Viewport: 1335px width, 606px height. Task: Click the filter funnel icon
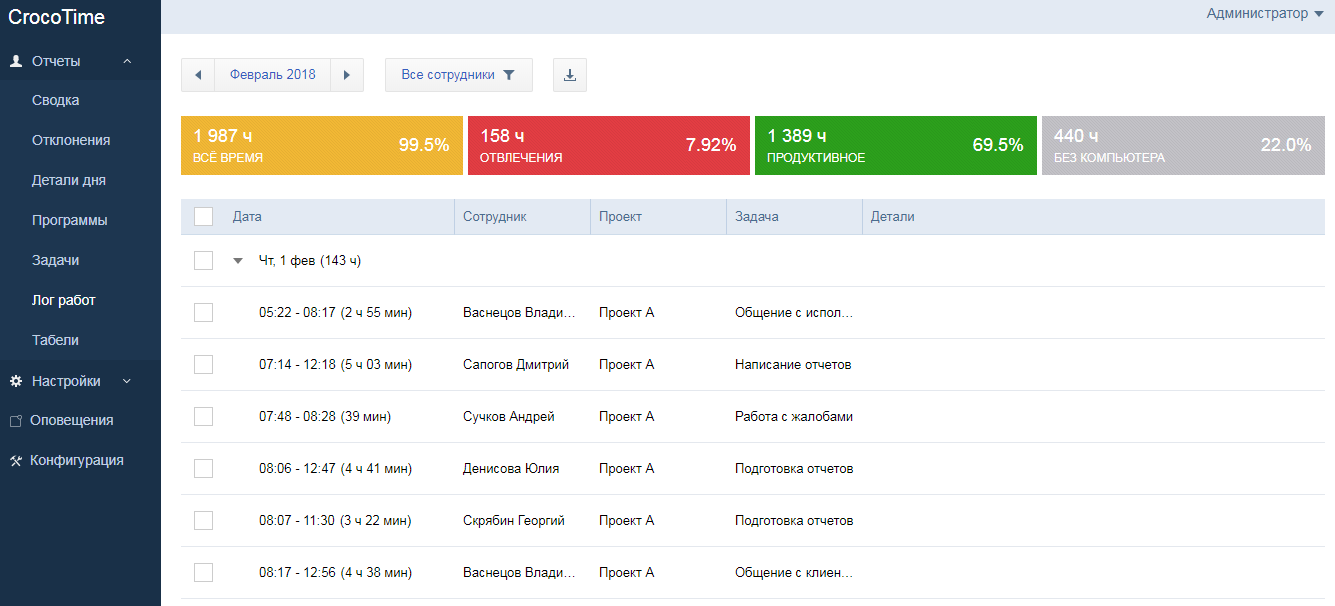pos(509,75)
